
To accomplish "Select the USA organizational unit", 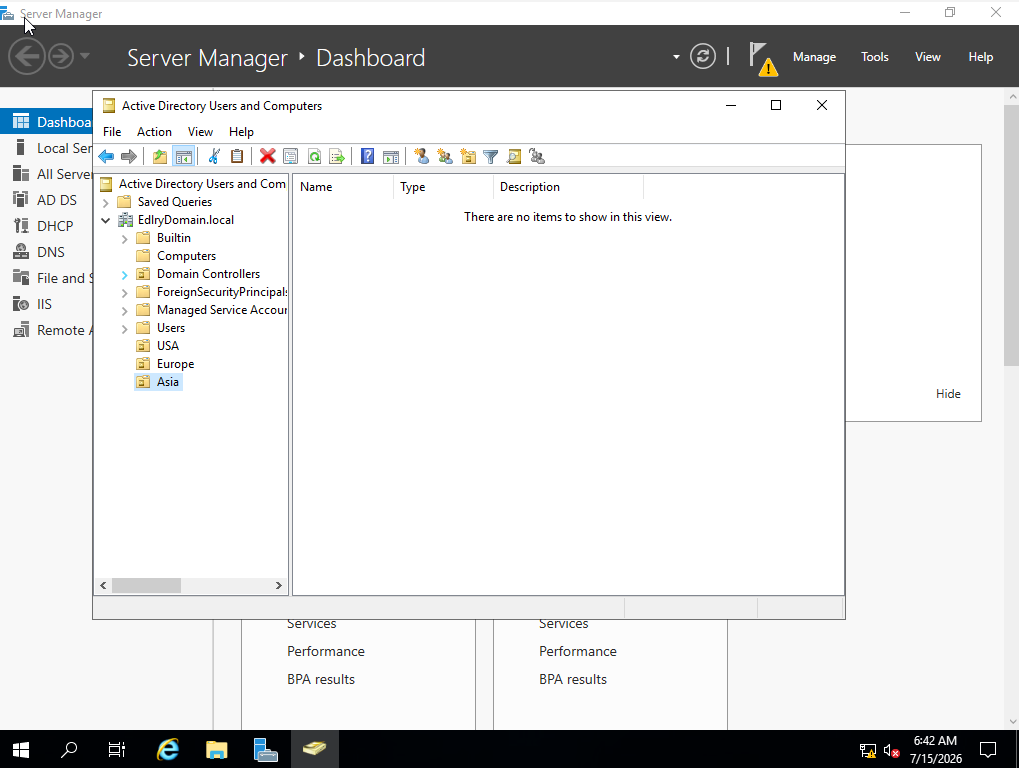I will point(167,346).
